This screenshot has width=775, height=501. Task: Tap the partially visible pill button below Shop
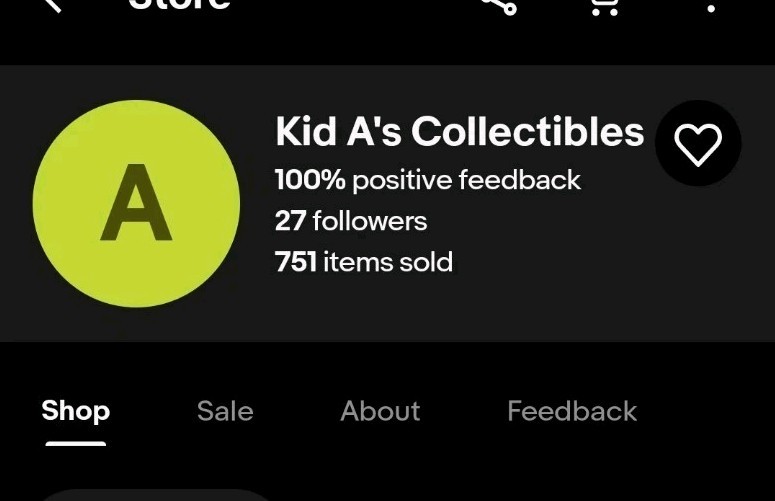click(155, 494)
